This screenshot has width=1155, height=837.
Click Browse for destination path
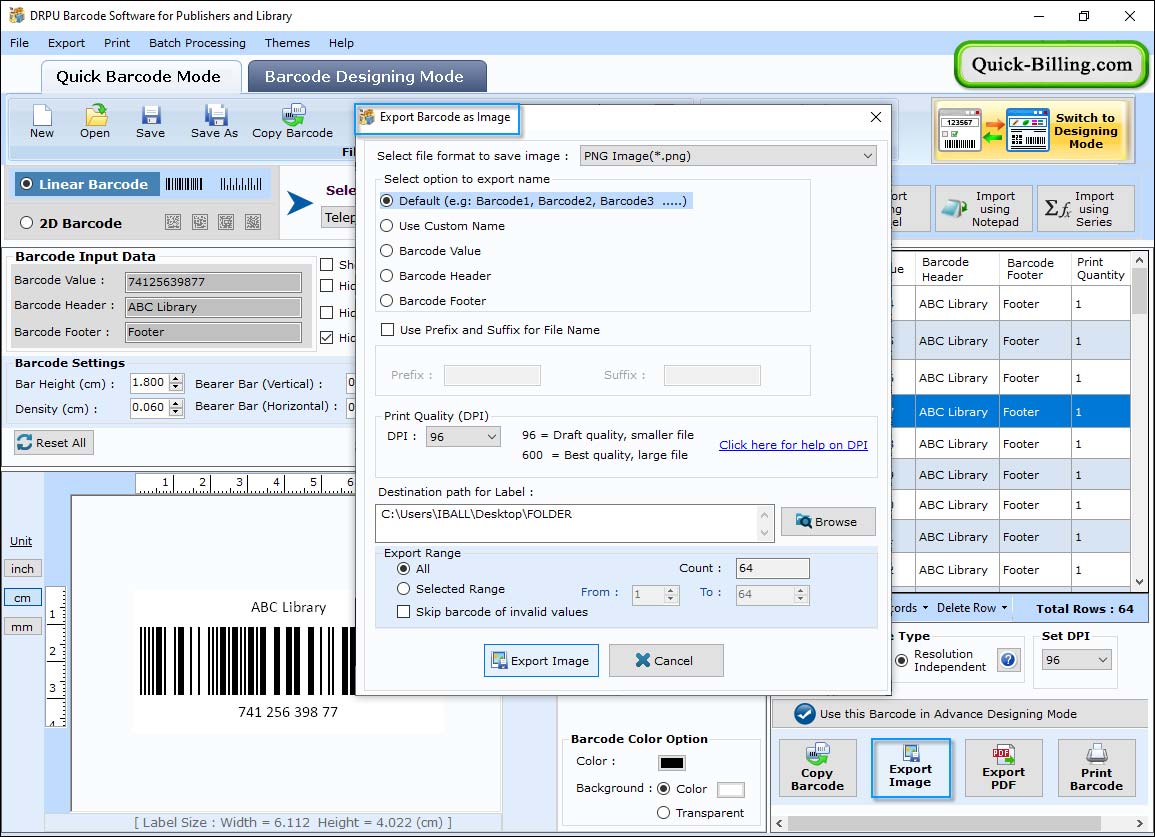(828, 522)
